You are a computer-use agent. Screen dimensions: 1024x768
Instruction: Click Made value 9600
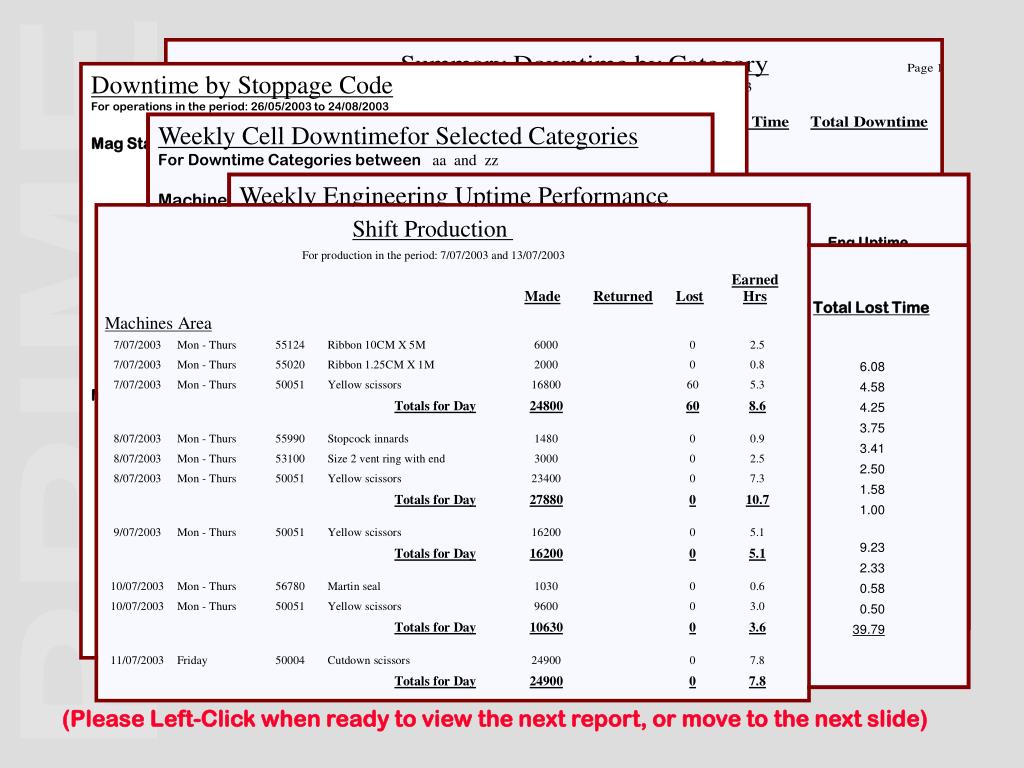click(546, 606)
